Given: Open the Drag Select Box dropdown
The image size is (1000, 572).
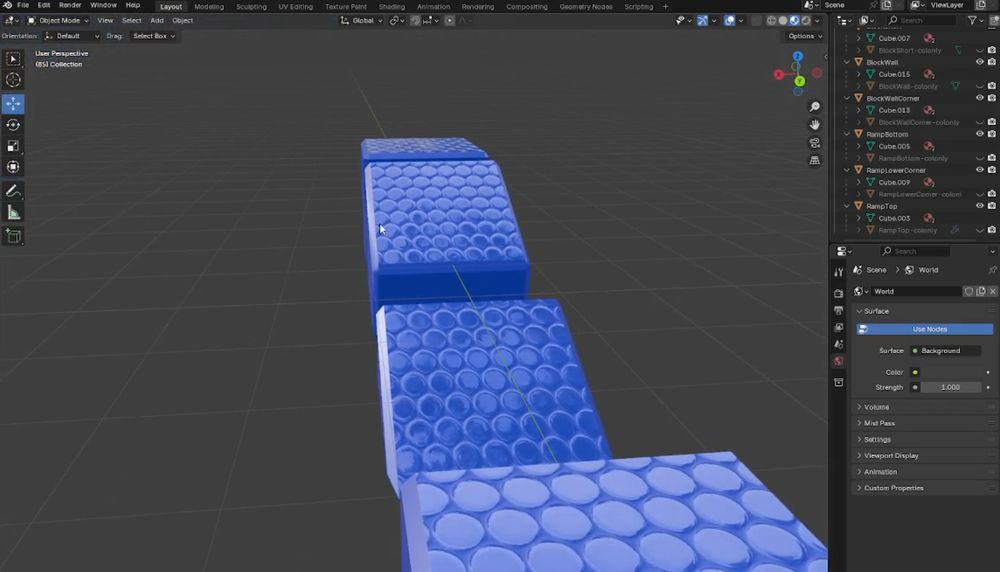Looking at the screenshot, I should tap(154, 36).
